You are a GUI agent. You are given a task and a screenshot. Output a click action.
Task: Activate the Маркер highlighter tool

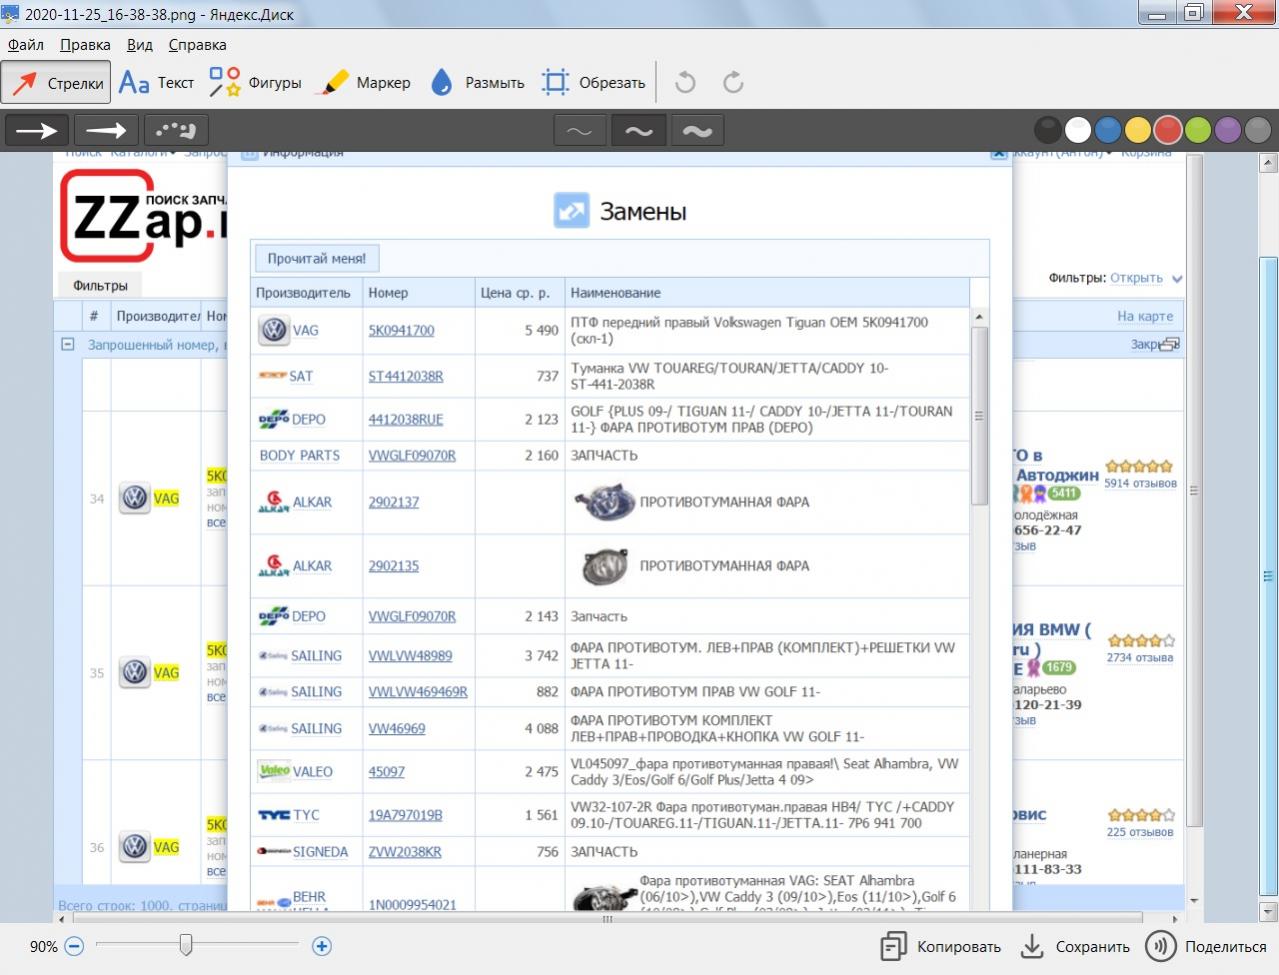363,83
